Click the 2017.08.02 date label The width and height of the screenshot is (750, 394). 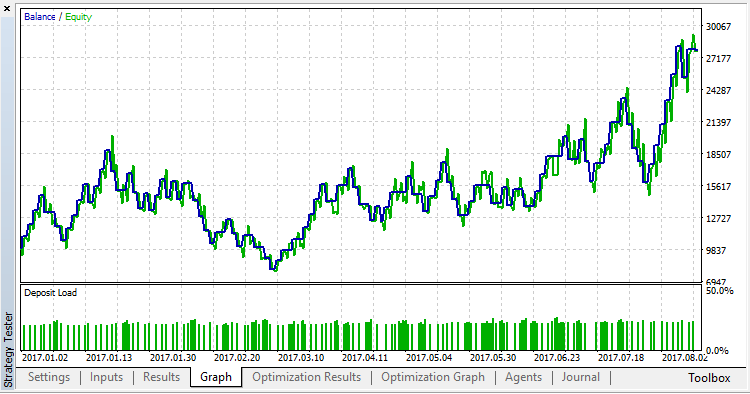(685, 358)
